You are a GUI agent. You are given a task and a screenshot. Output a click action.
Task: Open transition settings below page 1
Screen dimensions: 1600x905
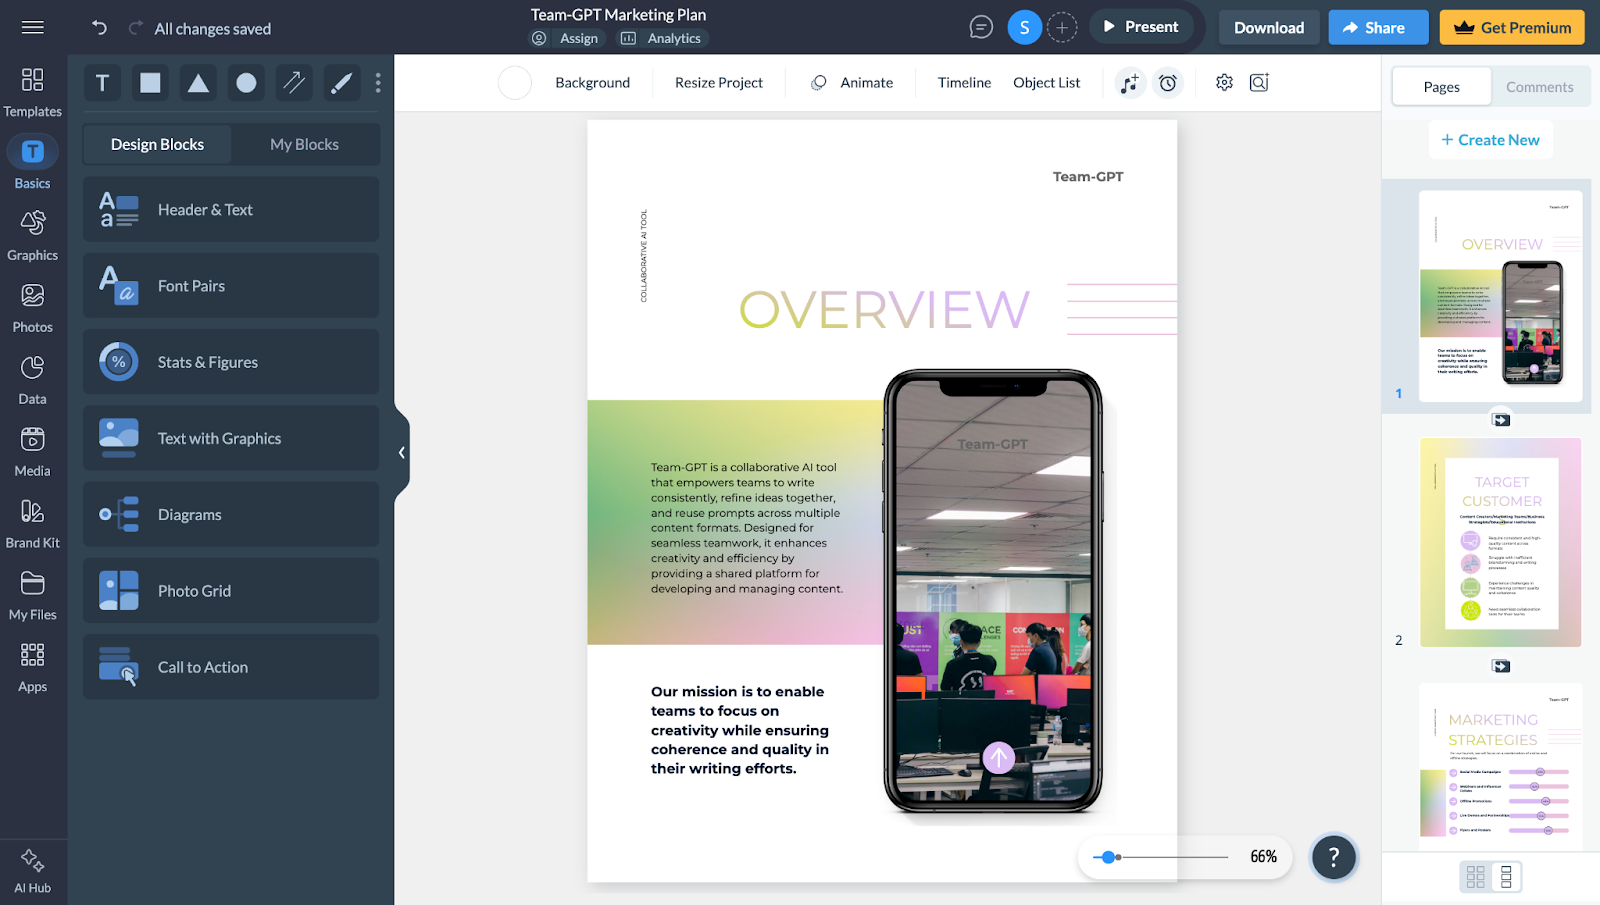(1501, 420)
